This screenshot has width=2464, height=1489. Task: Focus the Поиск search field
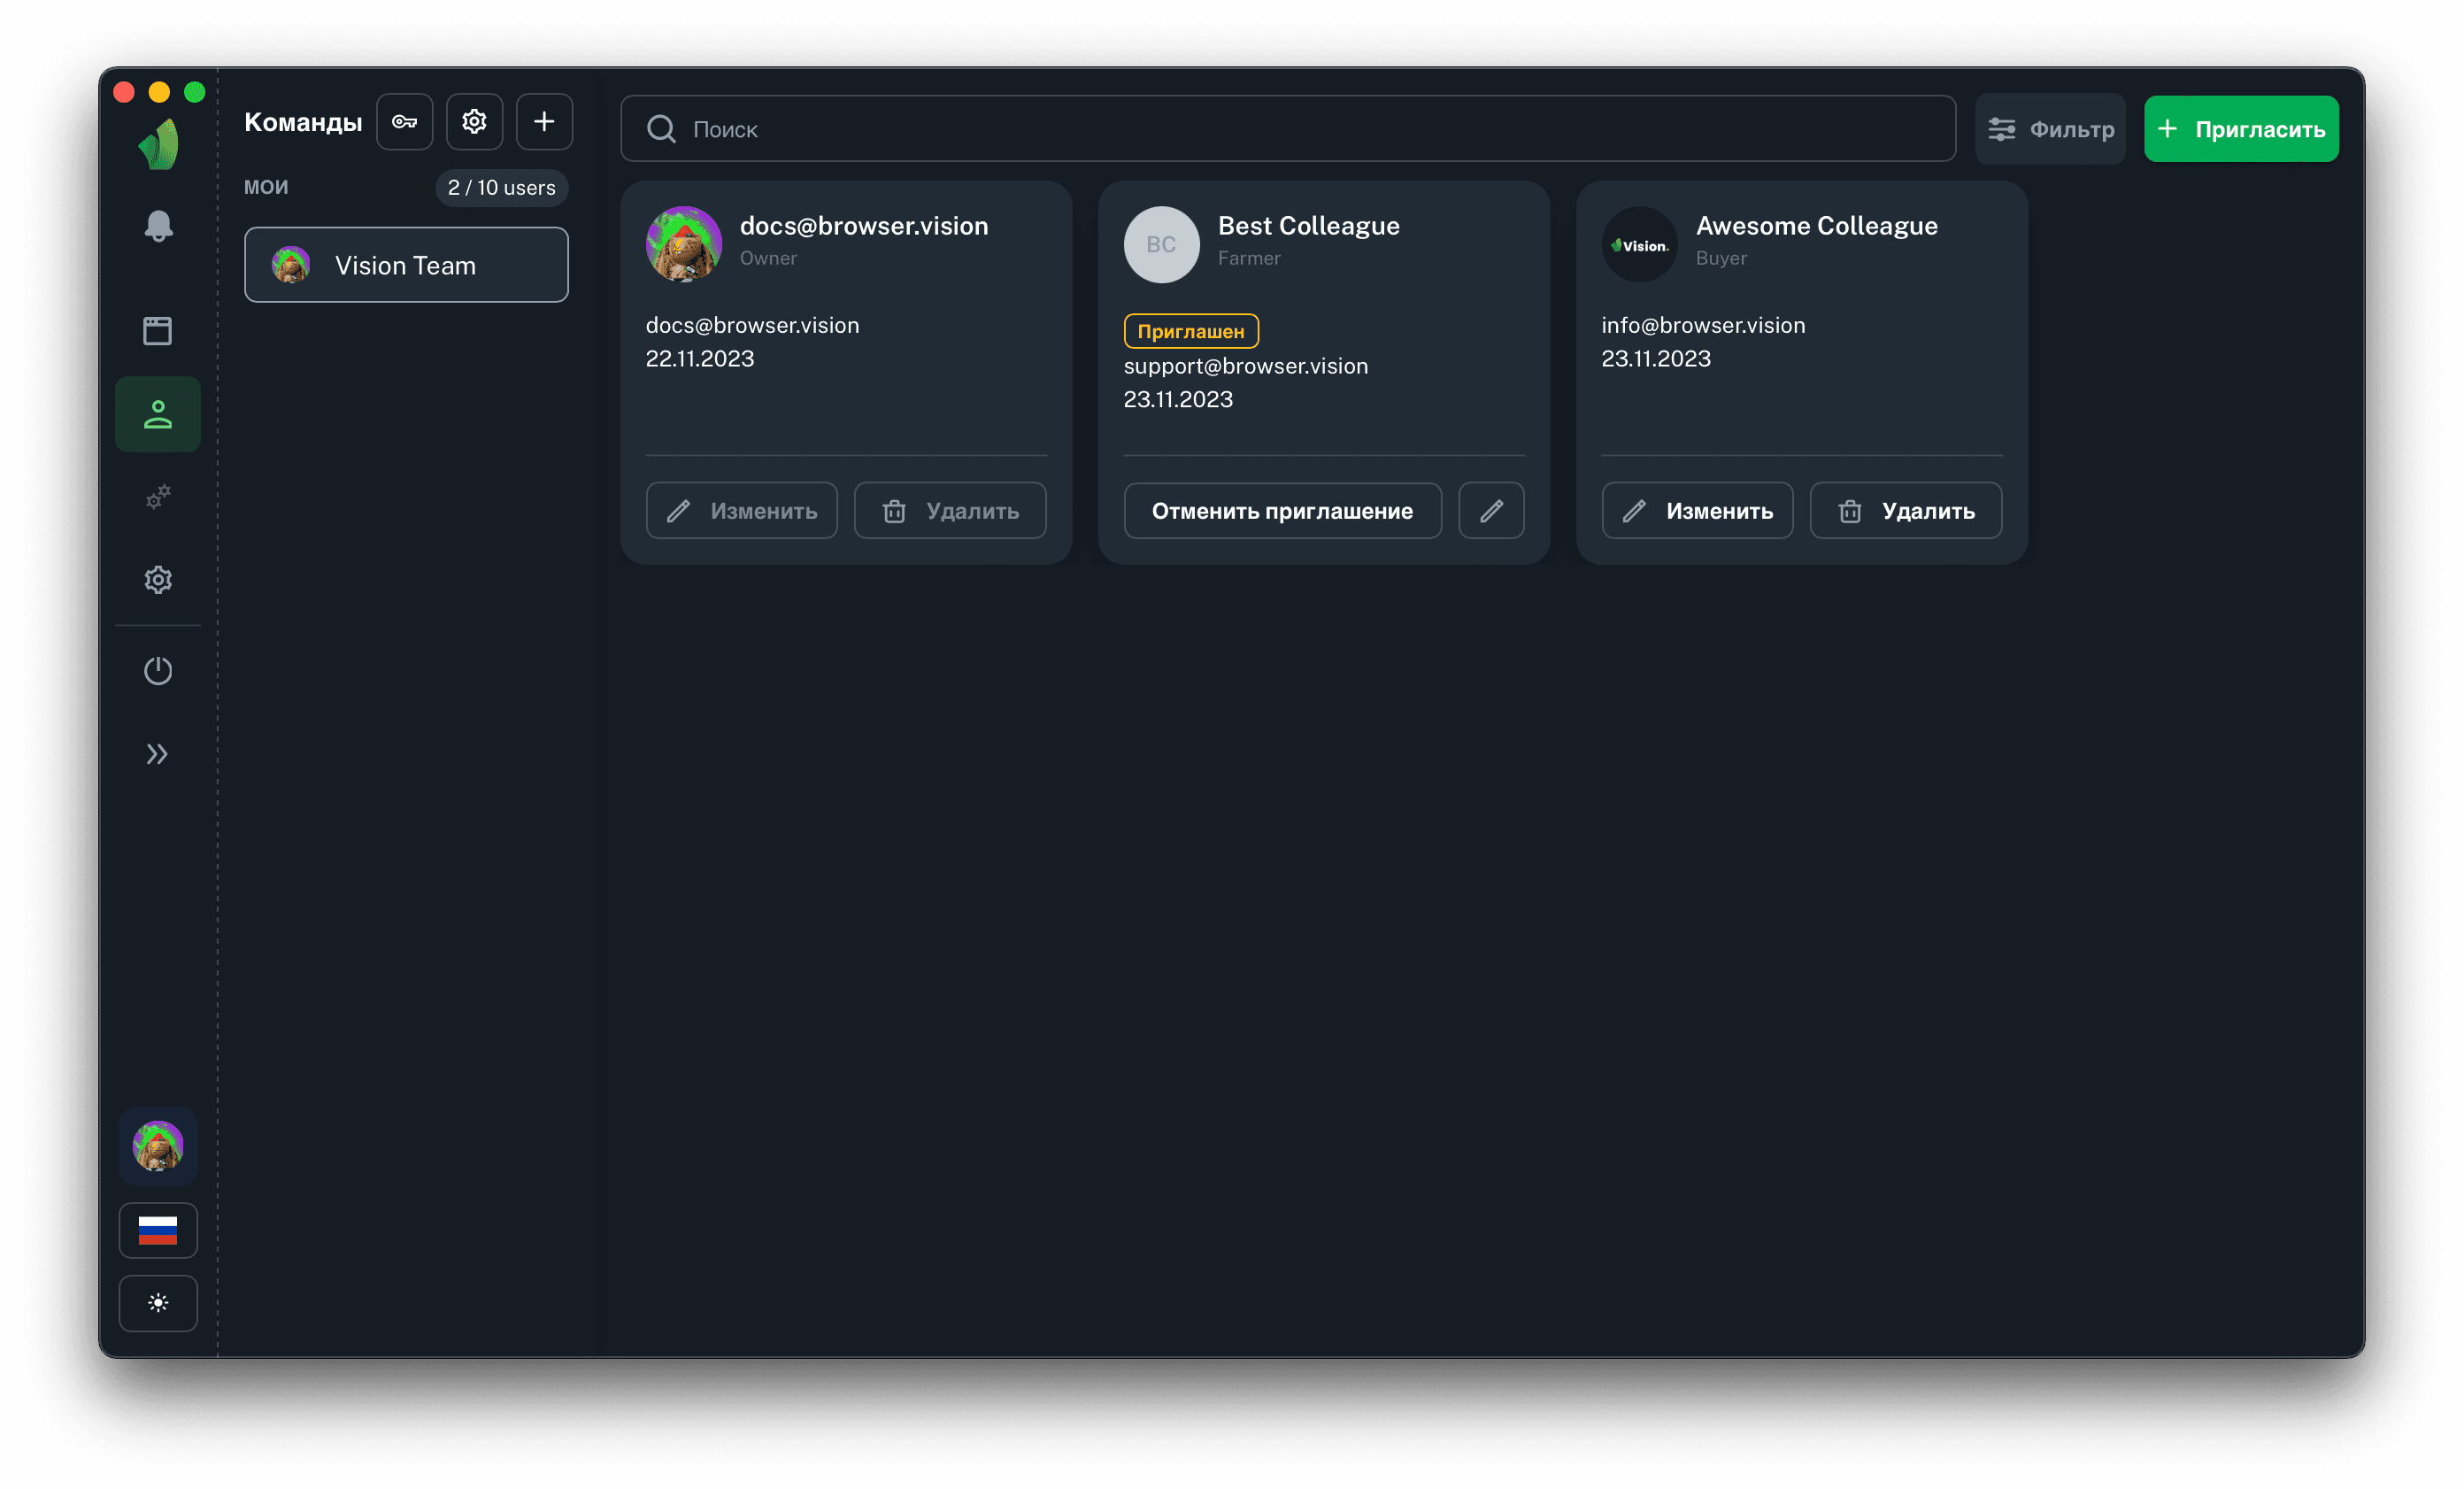pos(1288,129)
